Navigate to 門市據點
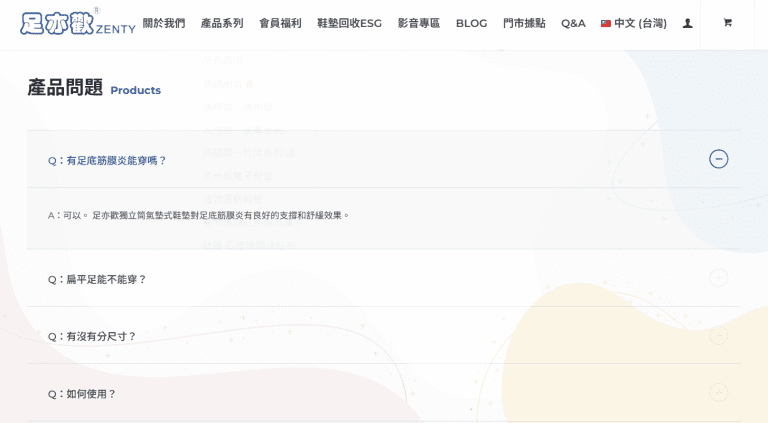Screen dimensions: 768x423 pos(524,23)
